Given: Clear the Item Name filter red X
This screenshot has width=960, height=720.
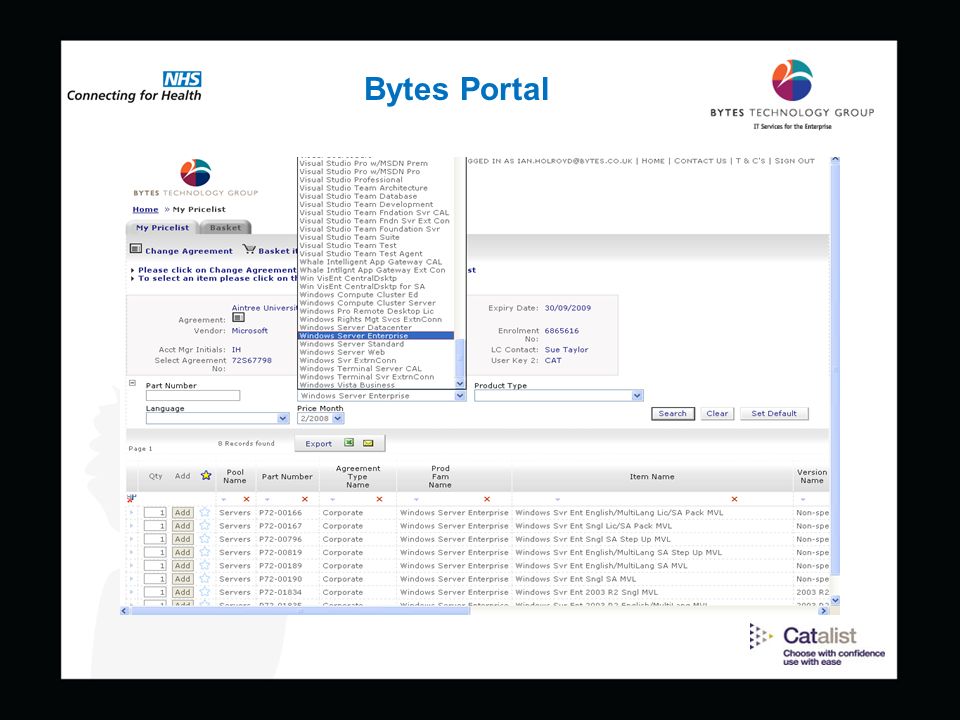Looking at the screenshot, I should click(x=734, y=499).
